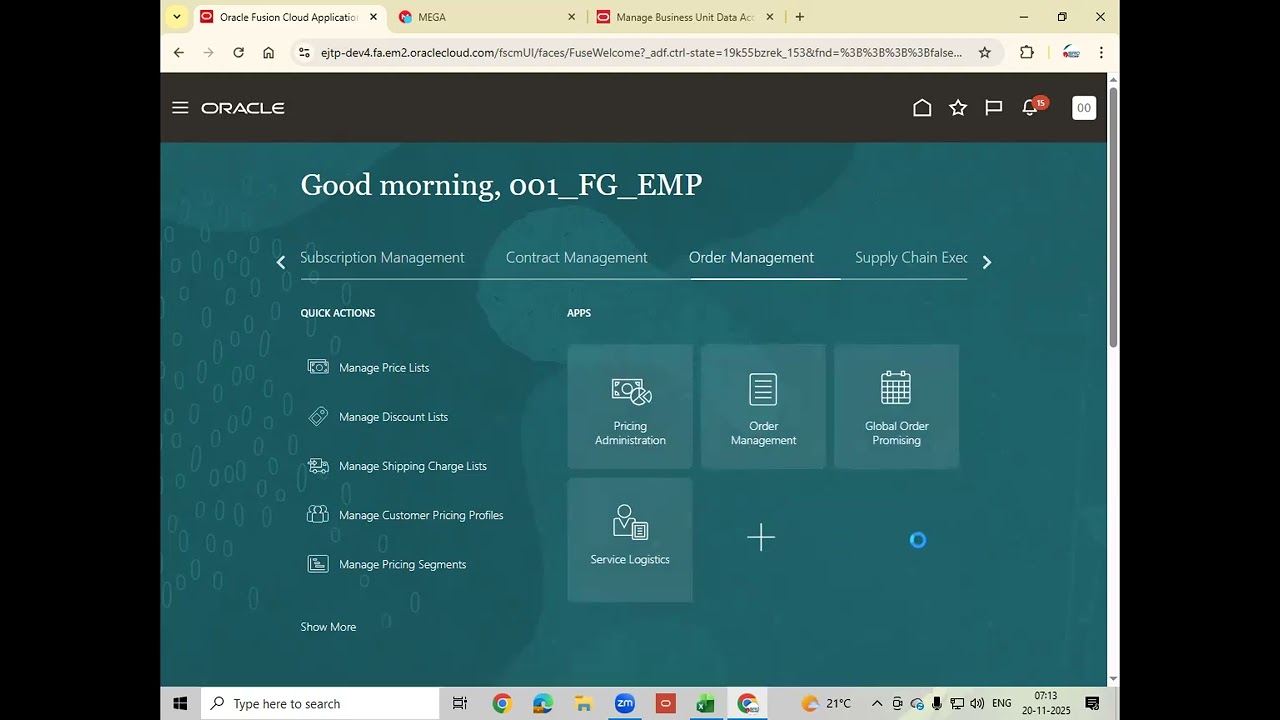This screenshot has width=1280, height=720.
Task: Open Order Management app tile
Action: (763, 407)
